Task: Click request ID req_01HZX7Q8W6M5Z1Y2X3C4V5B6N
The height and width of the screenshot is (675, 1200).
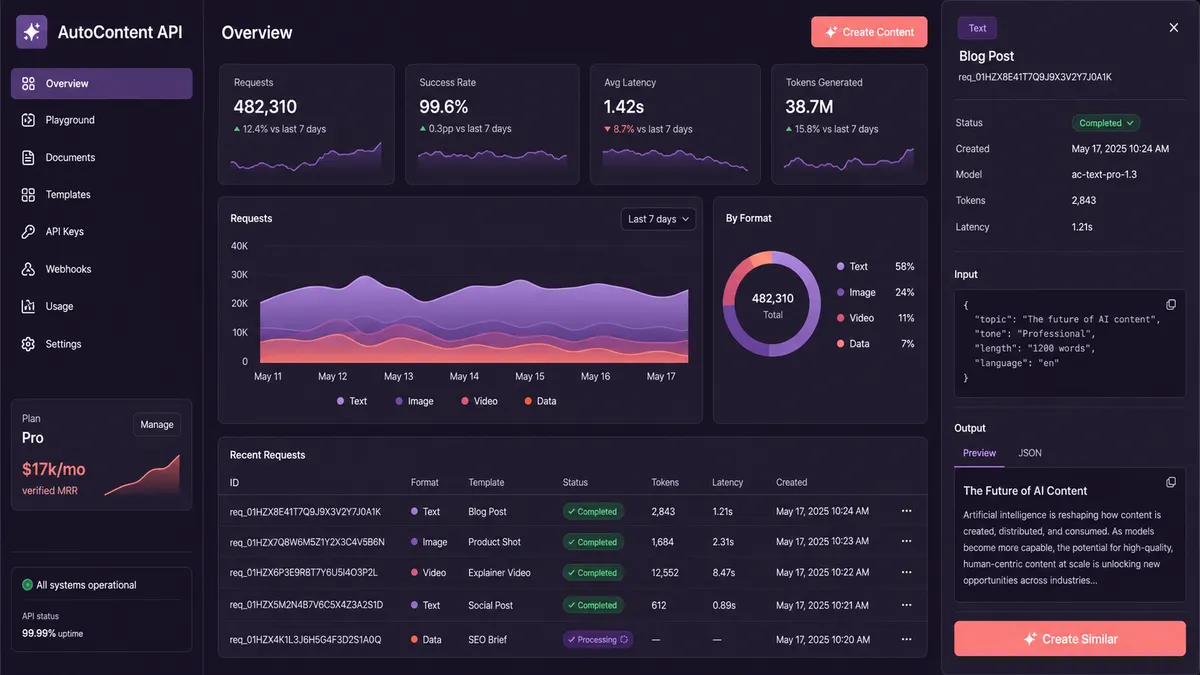Action: (307, 542)
